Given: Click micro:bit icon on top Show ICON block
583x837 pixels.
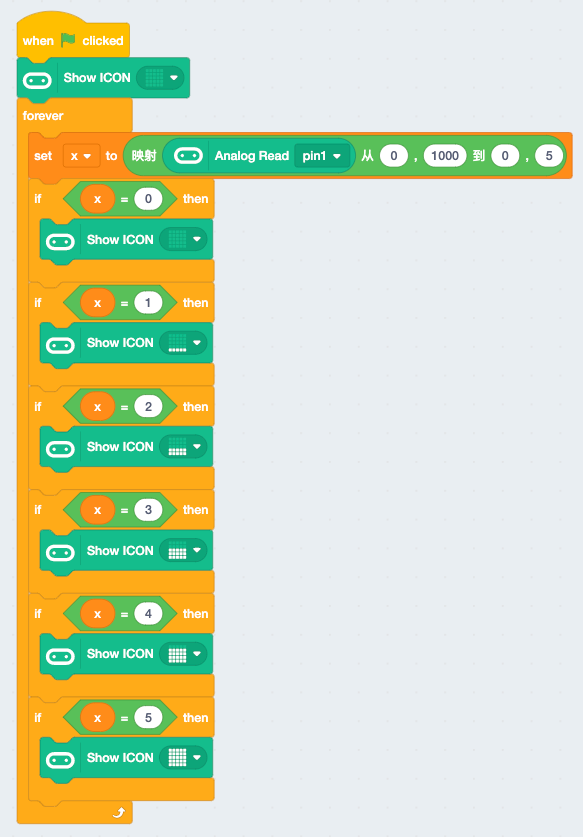Looking at the screenshot, I should pos(37,81).
